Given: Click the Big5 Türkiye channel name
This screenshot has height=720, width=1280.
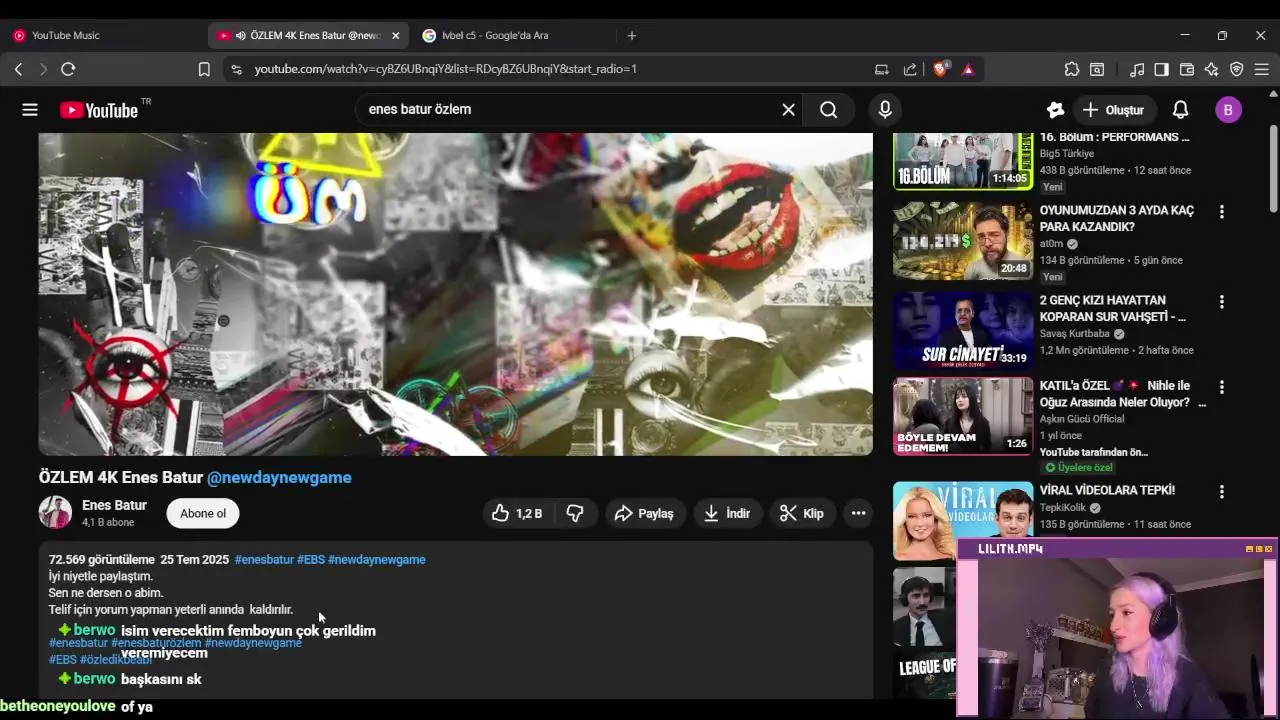Looking at the screenshot, I should [x=1067, y=154].
